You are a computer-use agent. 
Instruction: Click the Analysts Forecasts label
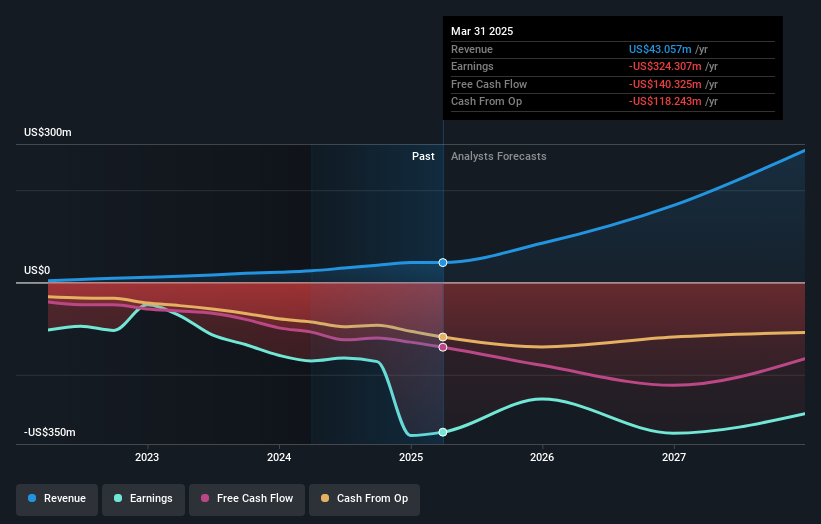(498, 156)
